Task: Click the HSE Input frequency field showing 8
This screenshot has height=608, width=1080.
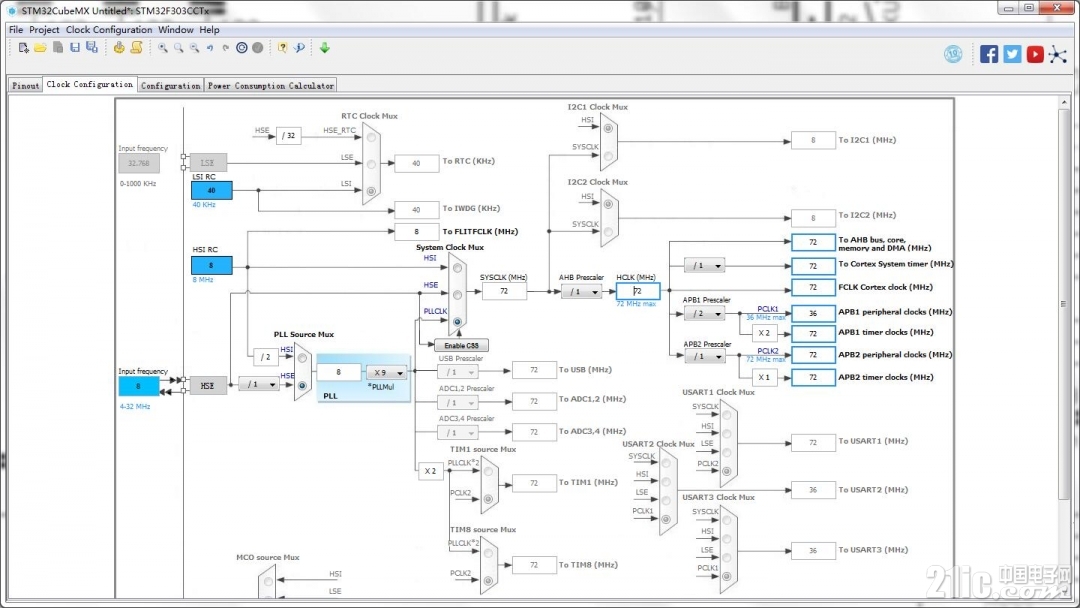Action: pyautogui.click(x=138, y=386)
